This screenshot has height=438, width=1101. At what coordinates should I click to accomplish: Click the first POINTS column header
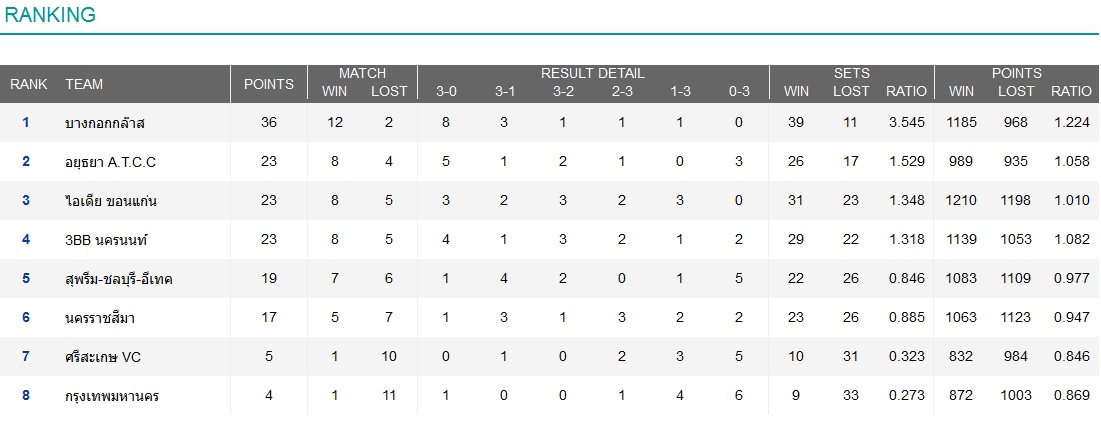269,84
